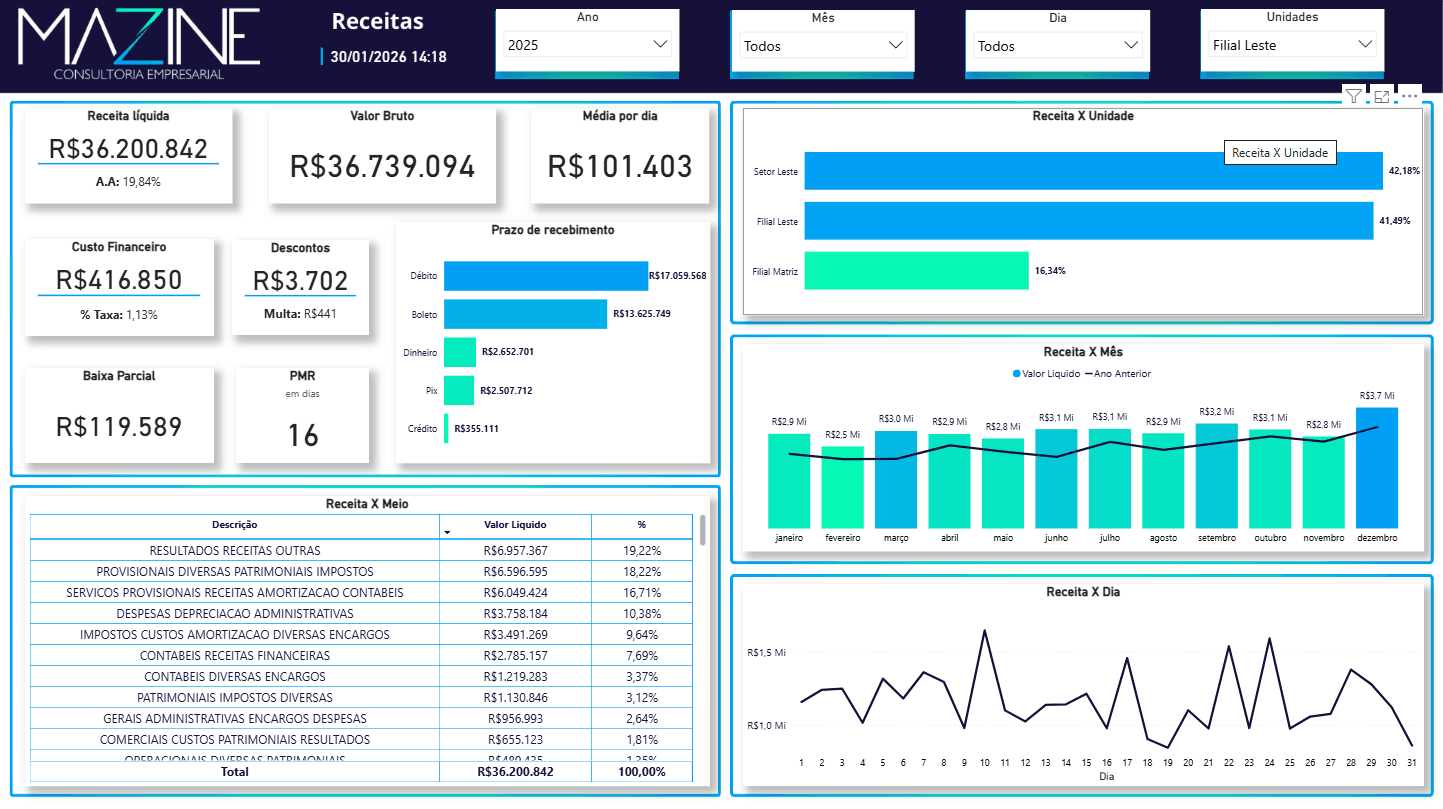Click the dezembro bar in Receita X Mês

1376,468
